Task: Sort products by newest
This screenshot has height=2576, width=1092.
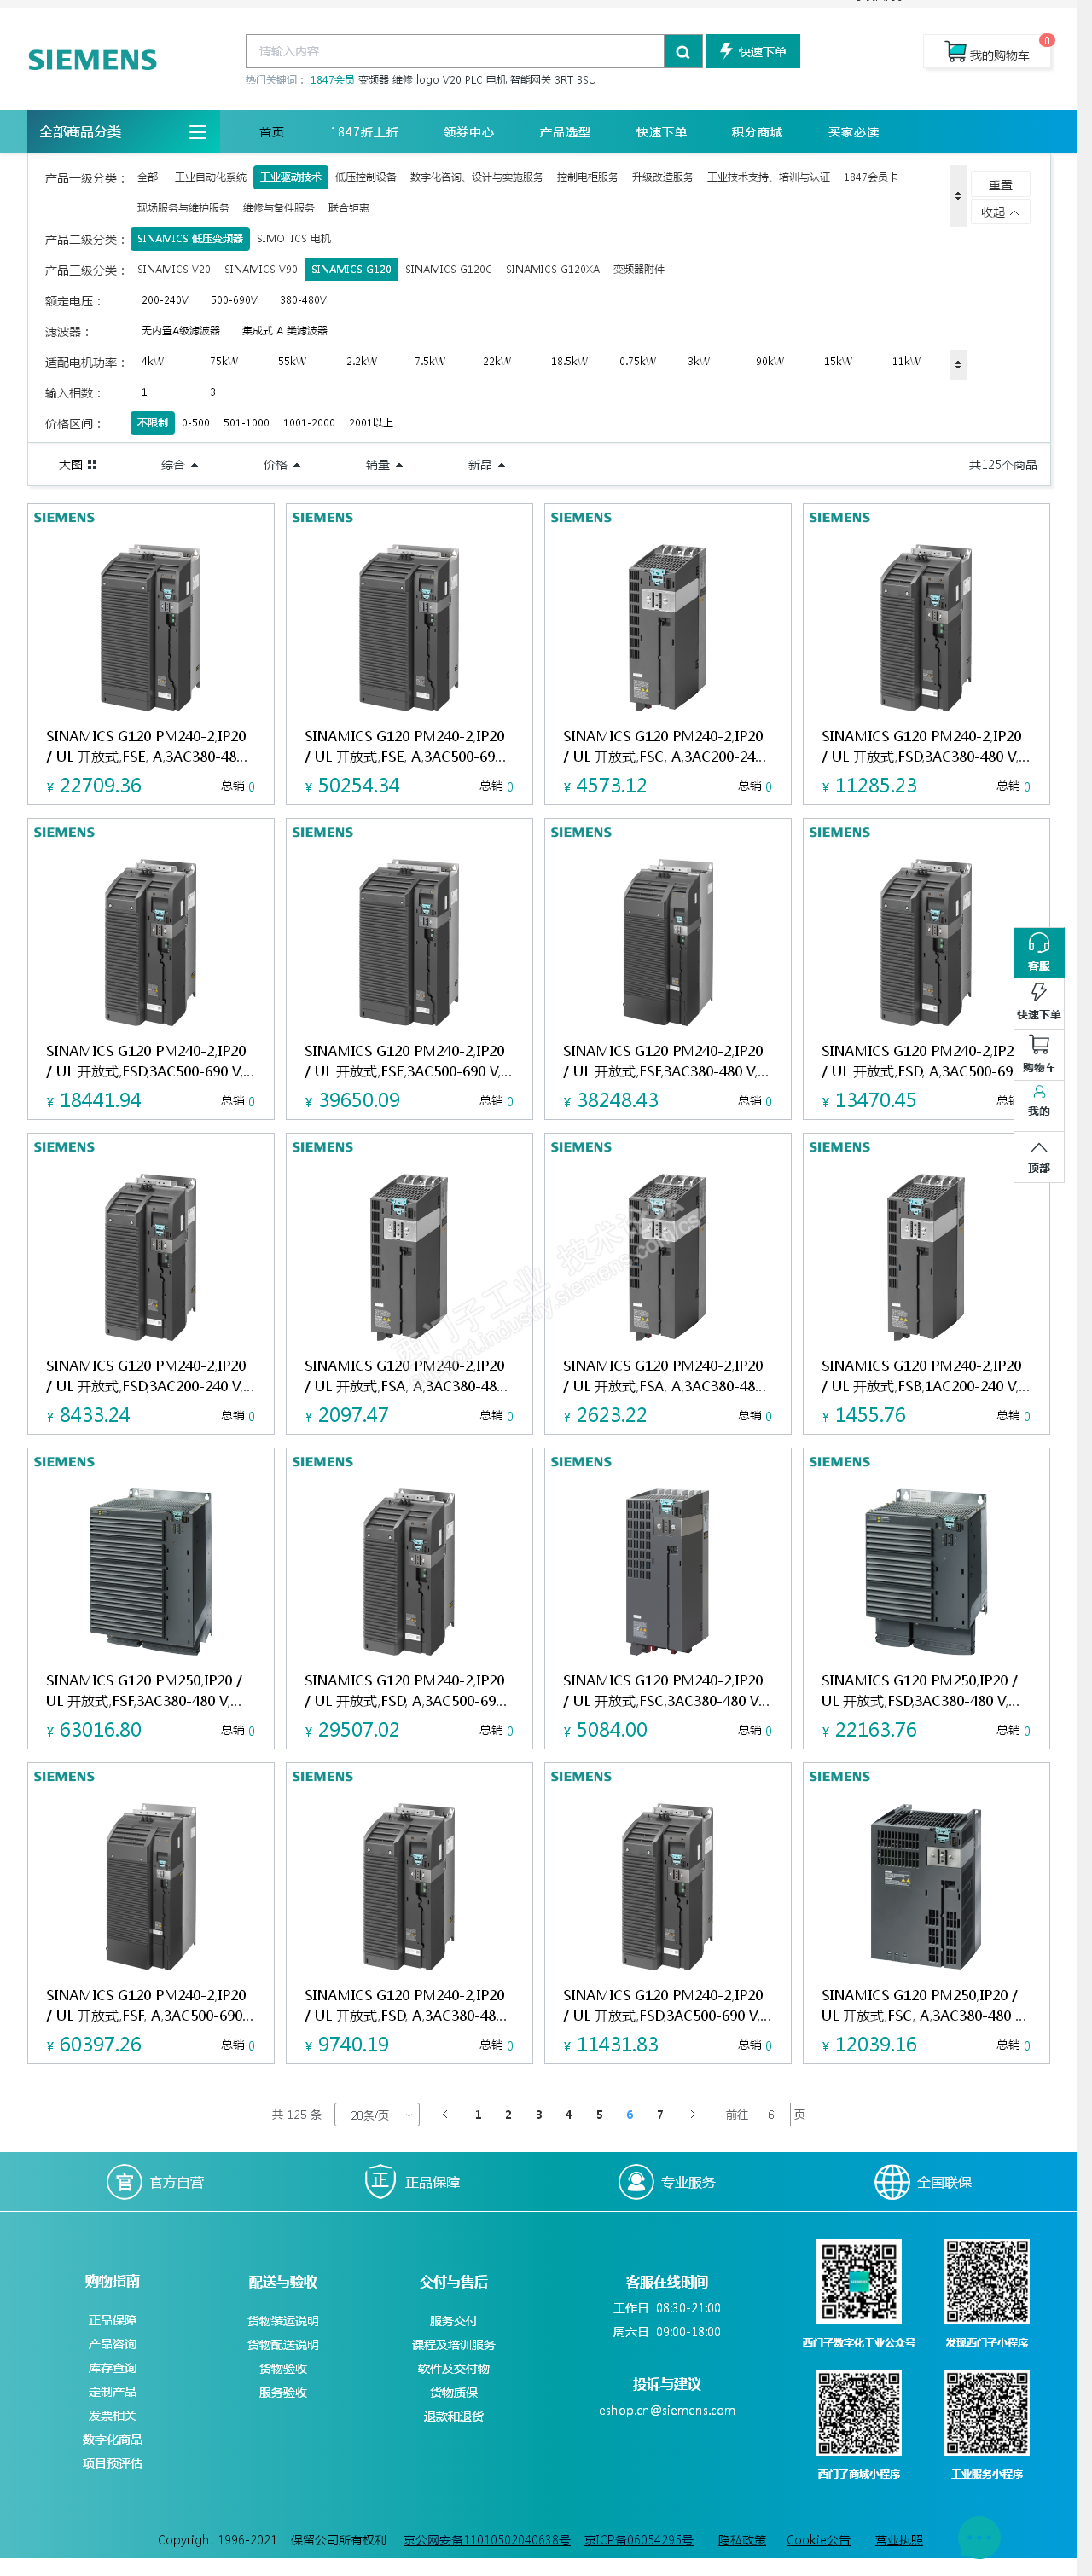Action: click(486, 465)
